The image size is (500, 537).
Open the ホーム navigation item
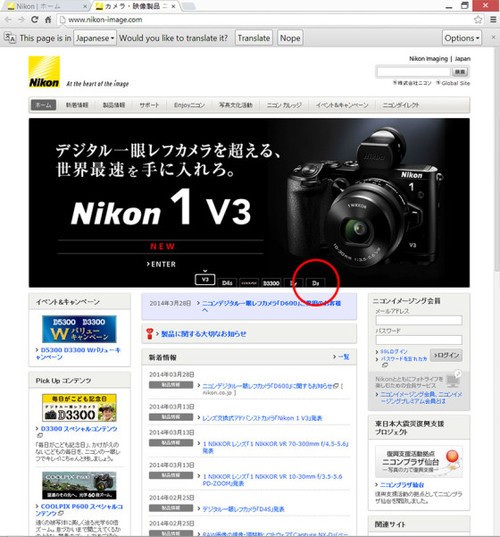pos(43,105)
